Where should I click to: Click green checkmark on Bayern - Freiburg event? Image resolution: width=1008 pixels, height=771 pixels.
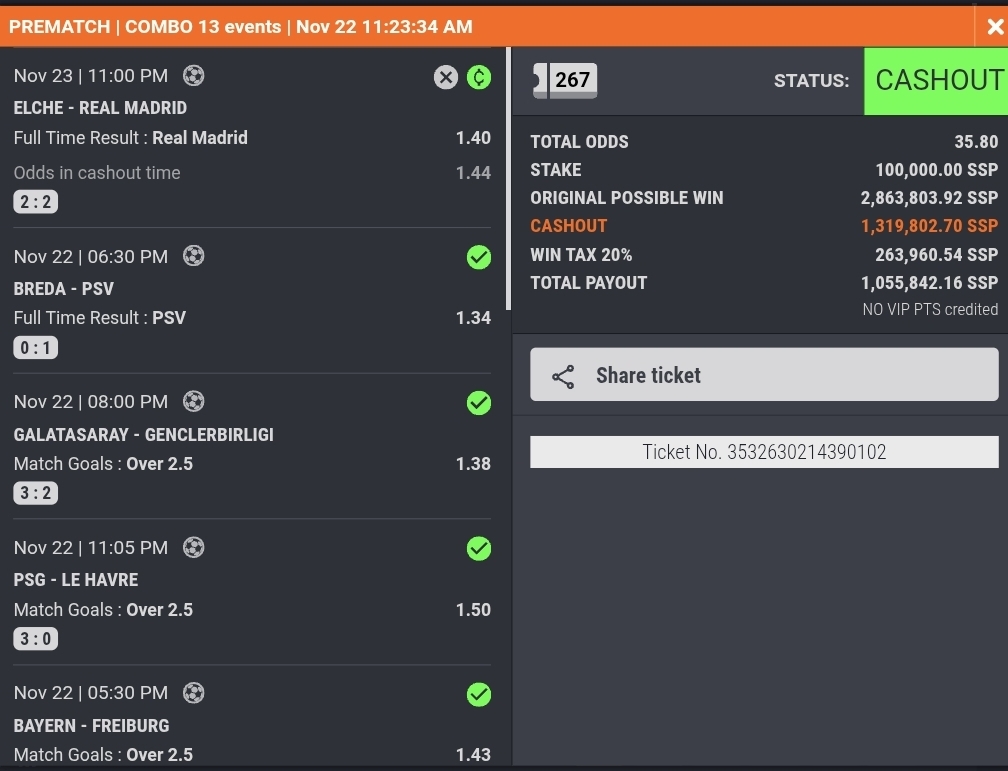[x=479, y=694]
